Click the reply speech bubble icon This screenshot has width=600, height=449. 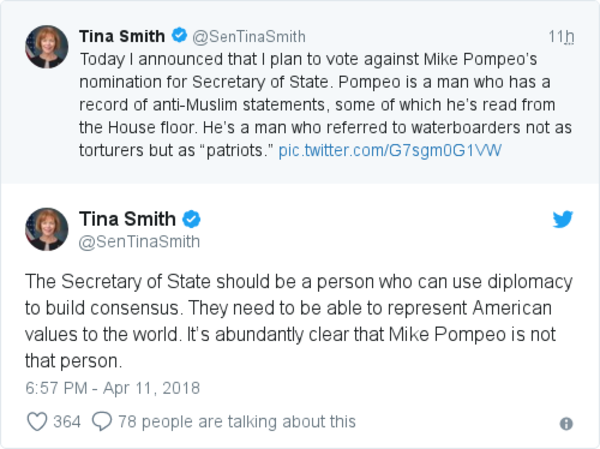(101, 422)
